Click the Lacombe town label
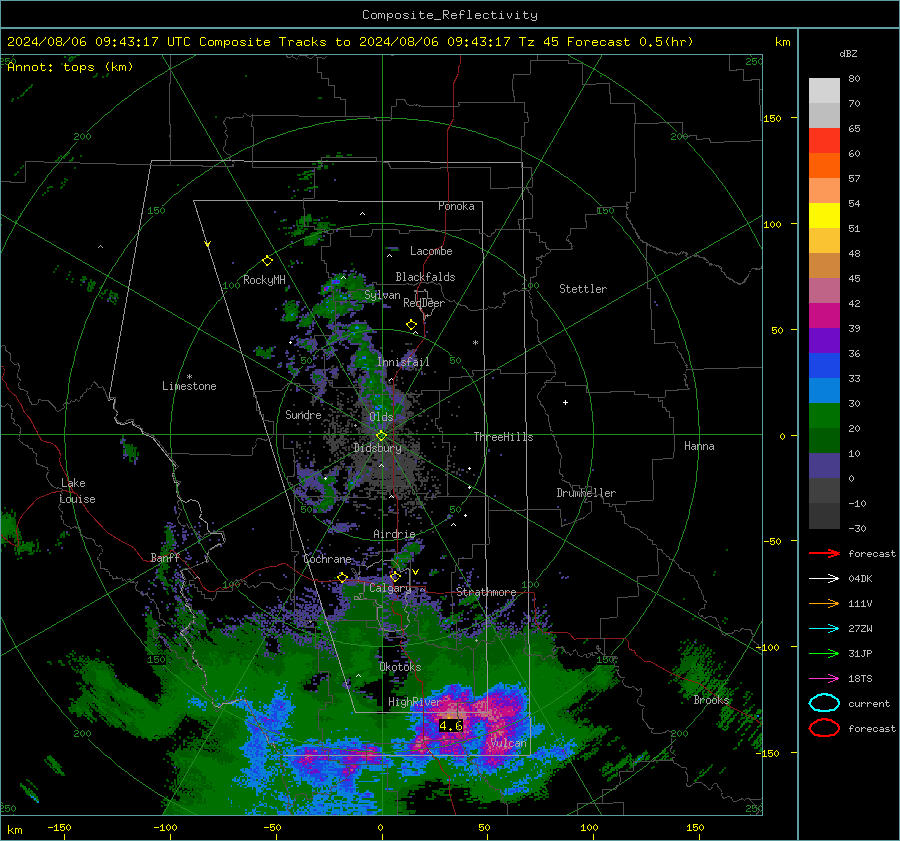Viewport: 900px width, 841px height. click(431, 251)
